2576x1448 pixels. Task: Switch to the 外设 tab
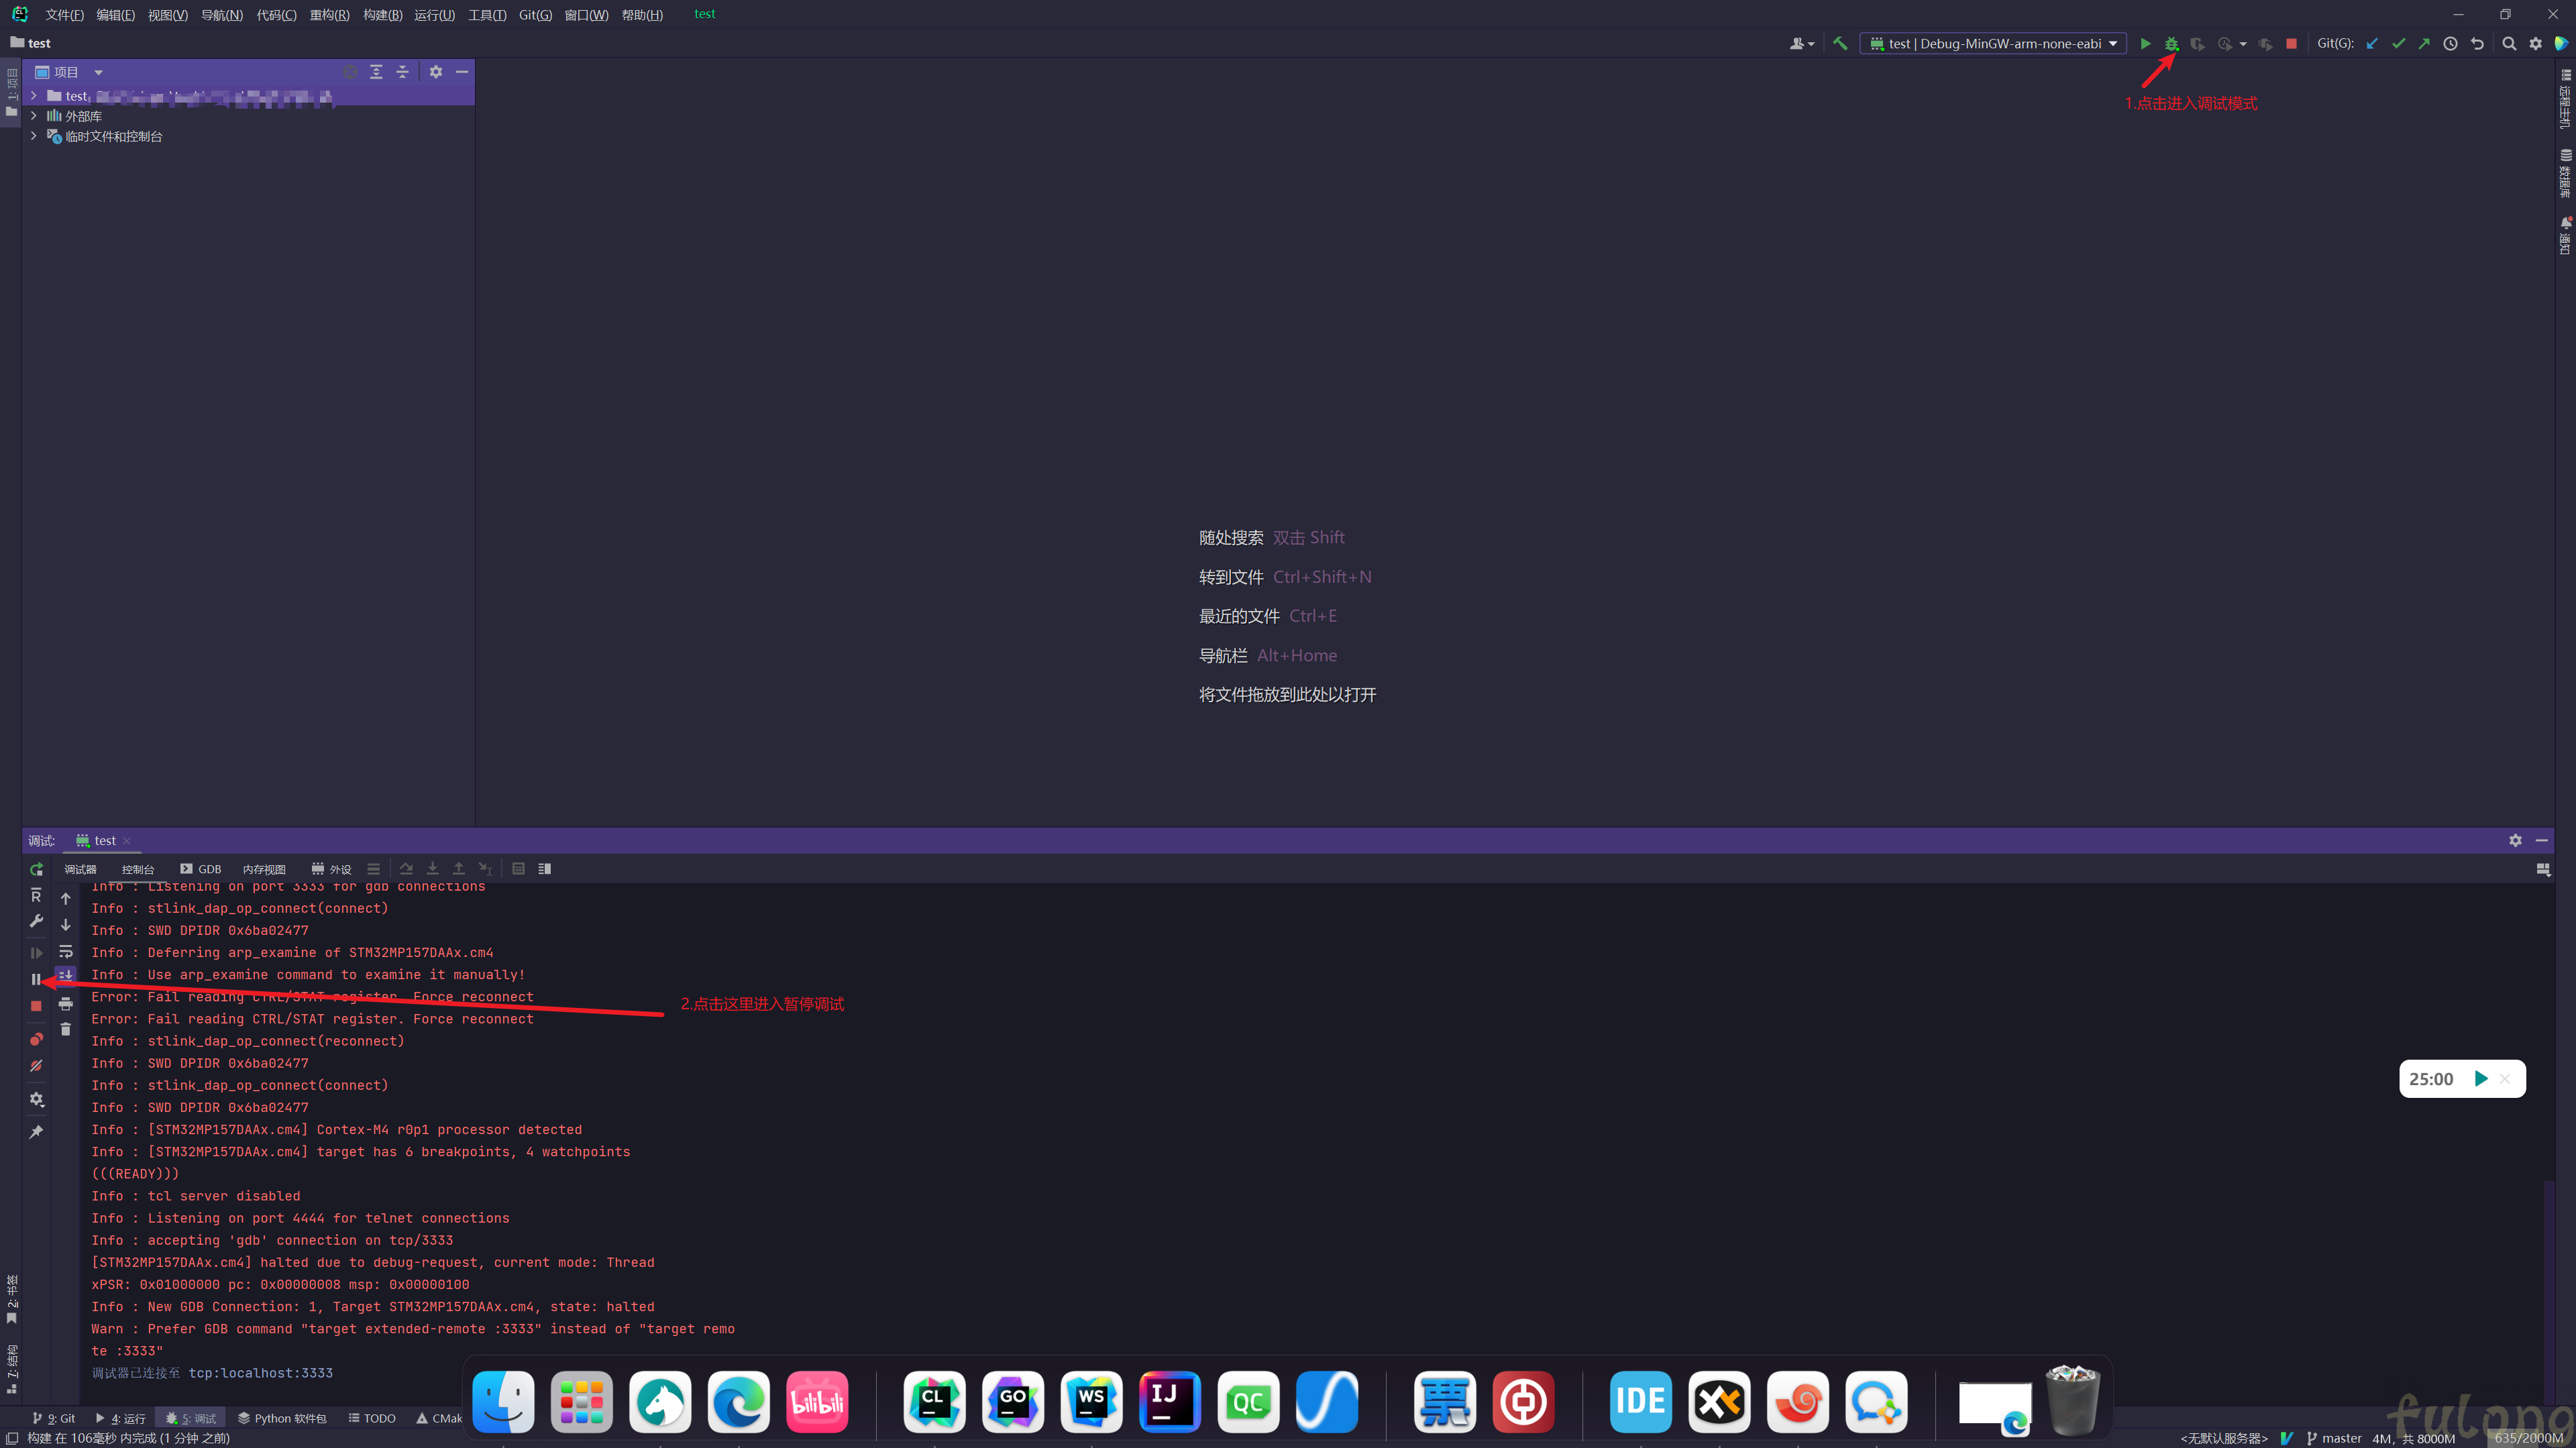click(331, 870)
